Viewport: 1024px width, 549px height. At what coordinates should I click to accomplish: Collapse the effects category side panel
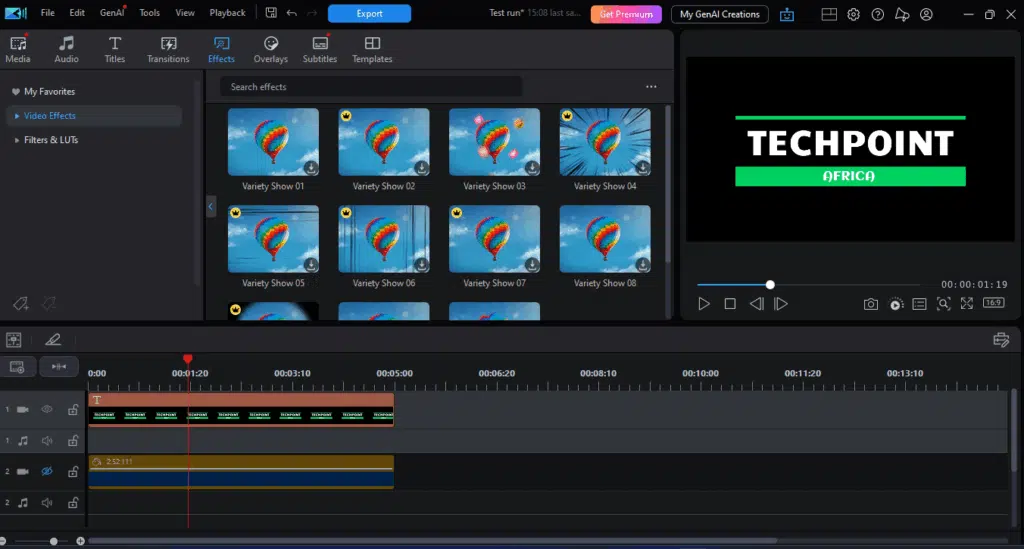pos(210,206)
